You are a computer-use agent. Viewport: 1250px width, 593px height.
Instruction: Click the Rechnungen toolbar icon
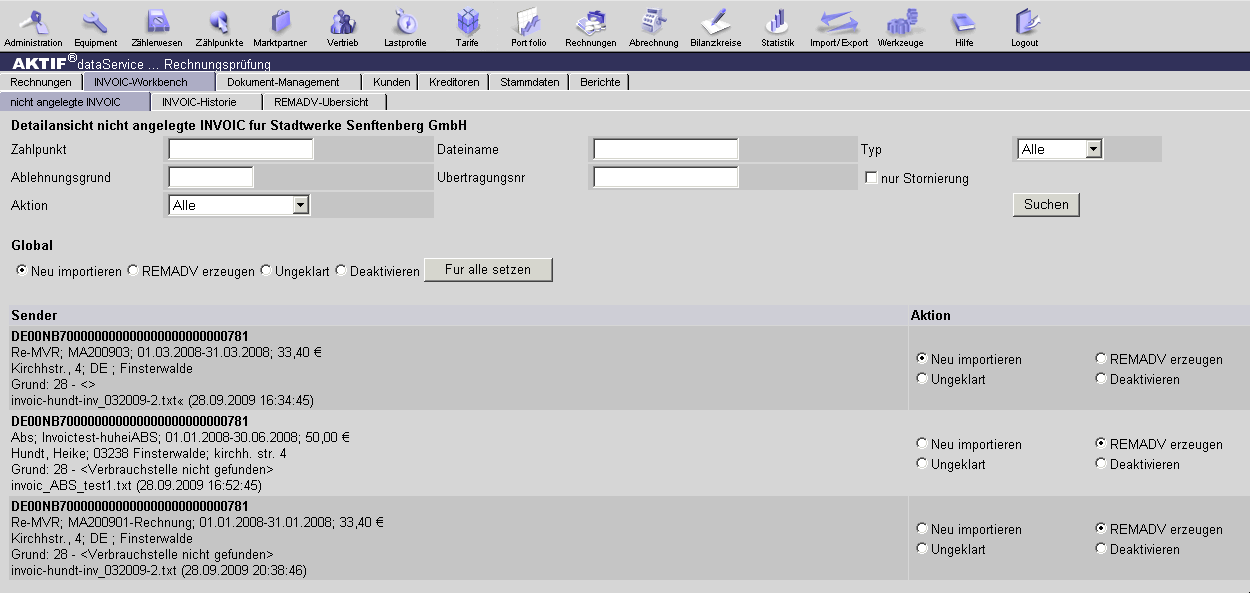tap(591, 22)
